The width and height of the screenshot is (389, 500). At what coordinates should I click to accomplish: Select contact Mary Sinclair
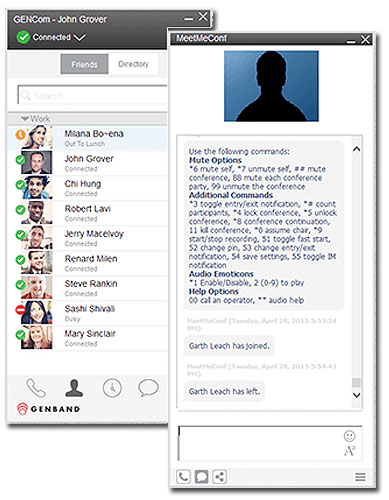[x=88, y=338]
